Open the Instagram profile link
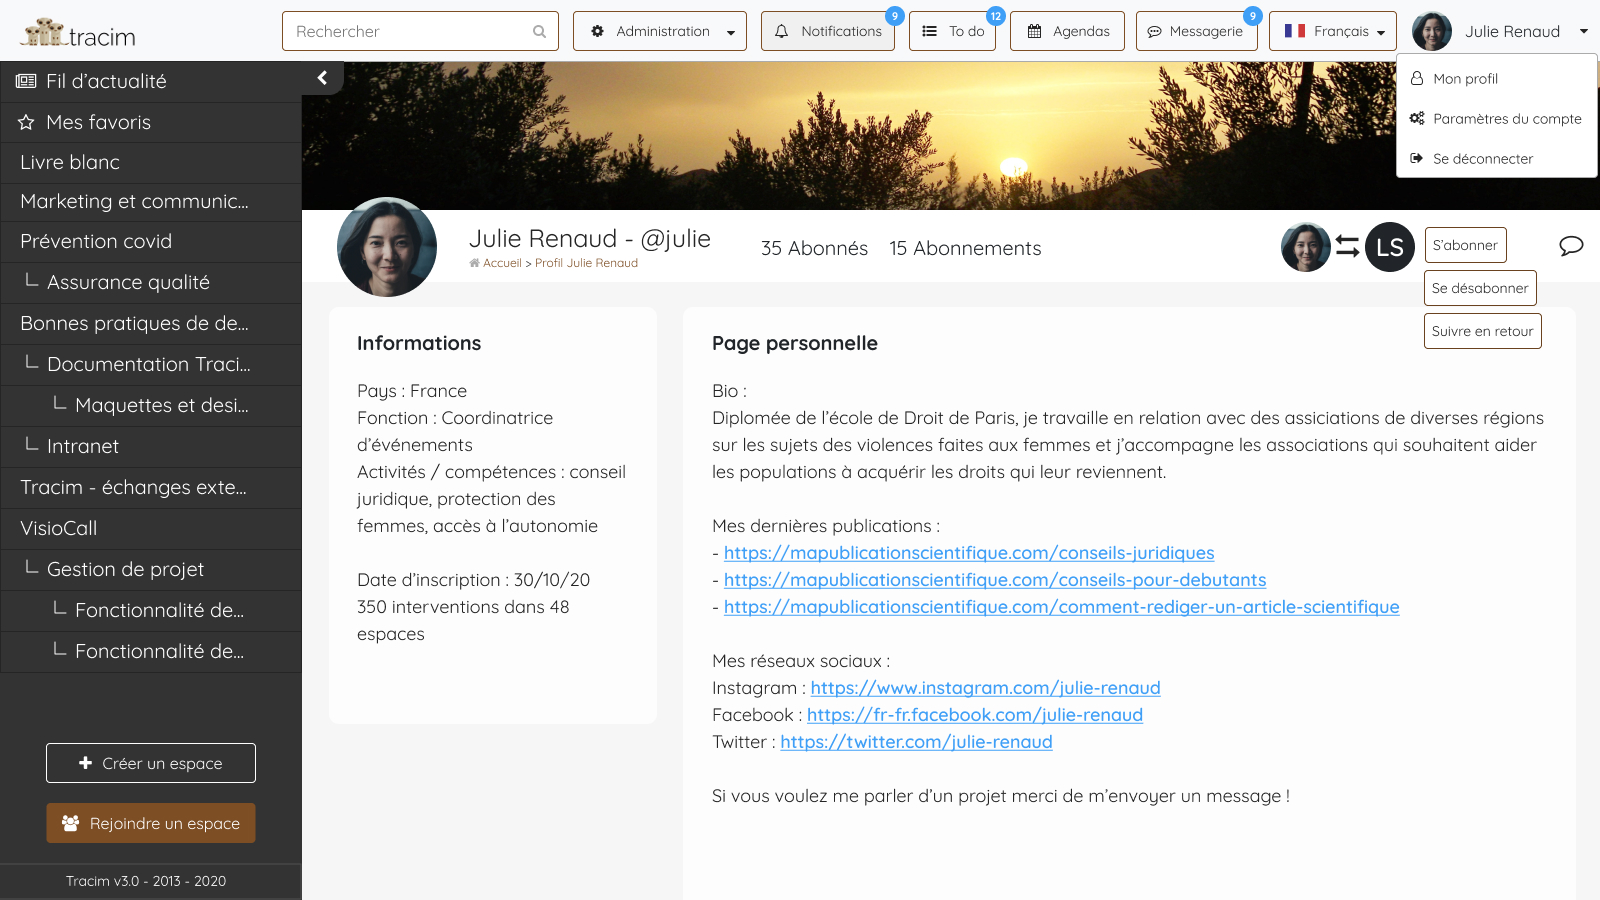The width and height of the screenshot is (1600, 900). click(x=985, y=688)
